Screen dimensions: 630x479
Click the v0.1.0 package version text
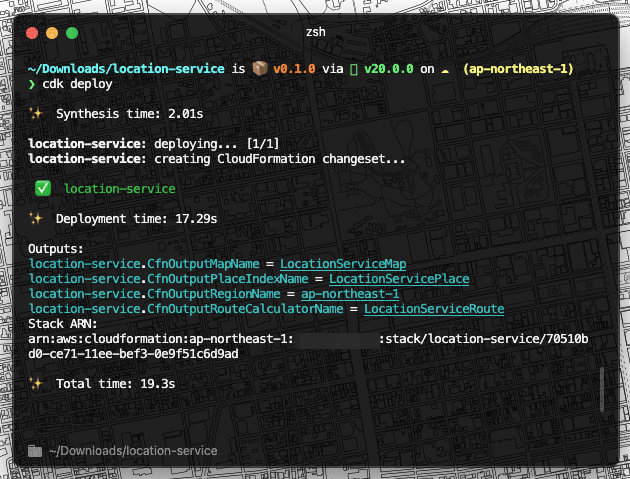pos(294,69)
